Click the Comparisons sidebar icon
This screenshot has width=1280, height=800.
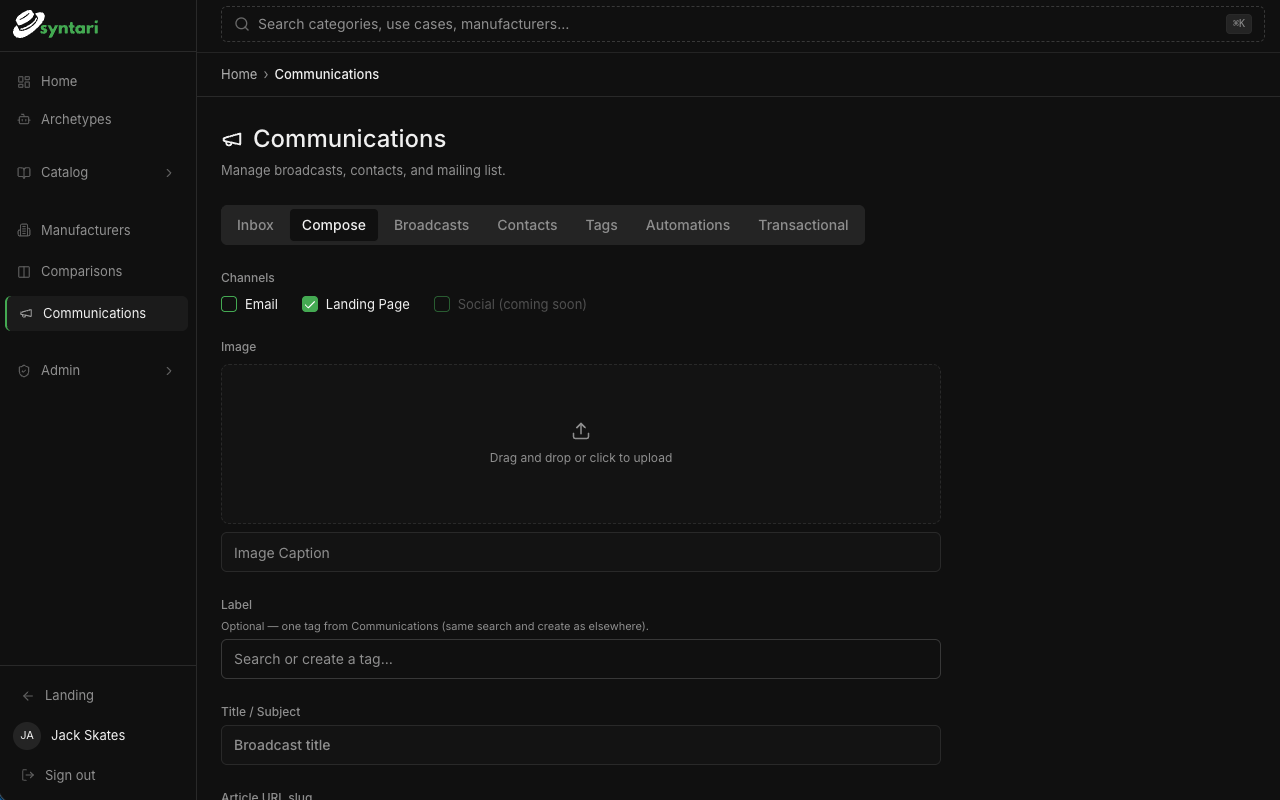click(x=24, y=271)
